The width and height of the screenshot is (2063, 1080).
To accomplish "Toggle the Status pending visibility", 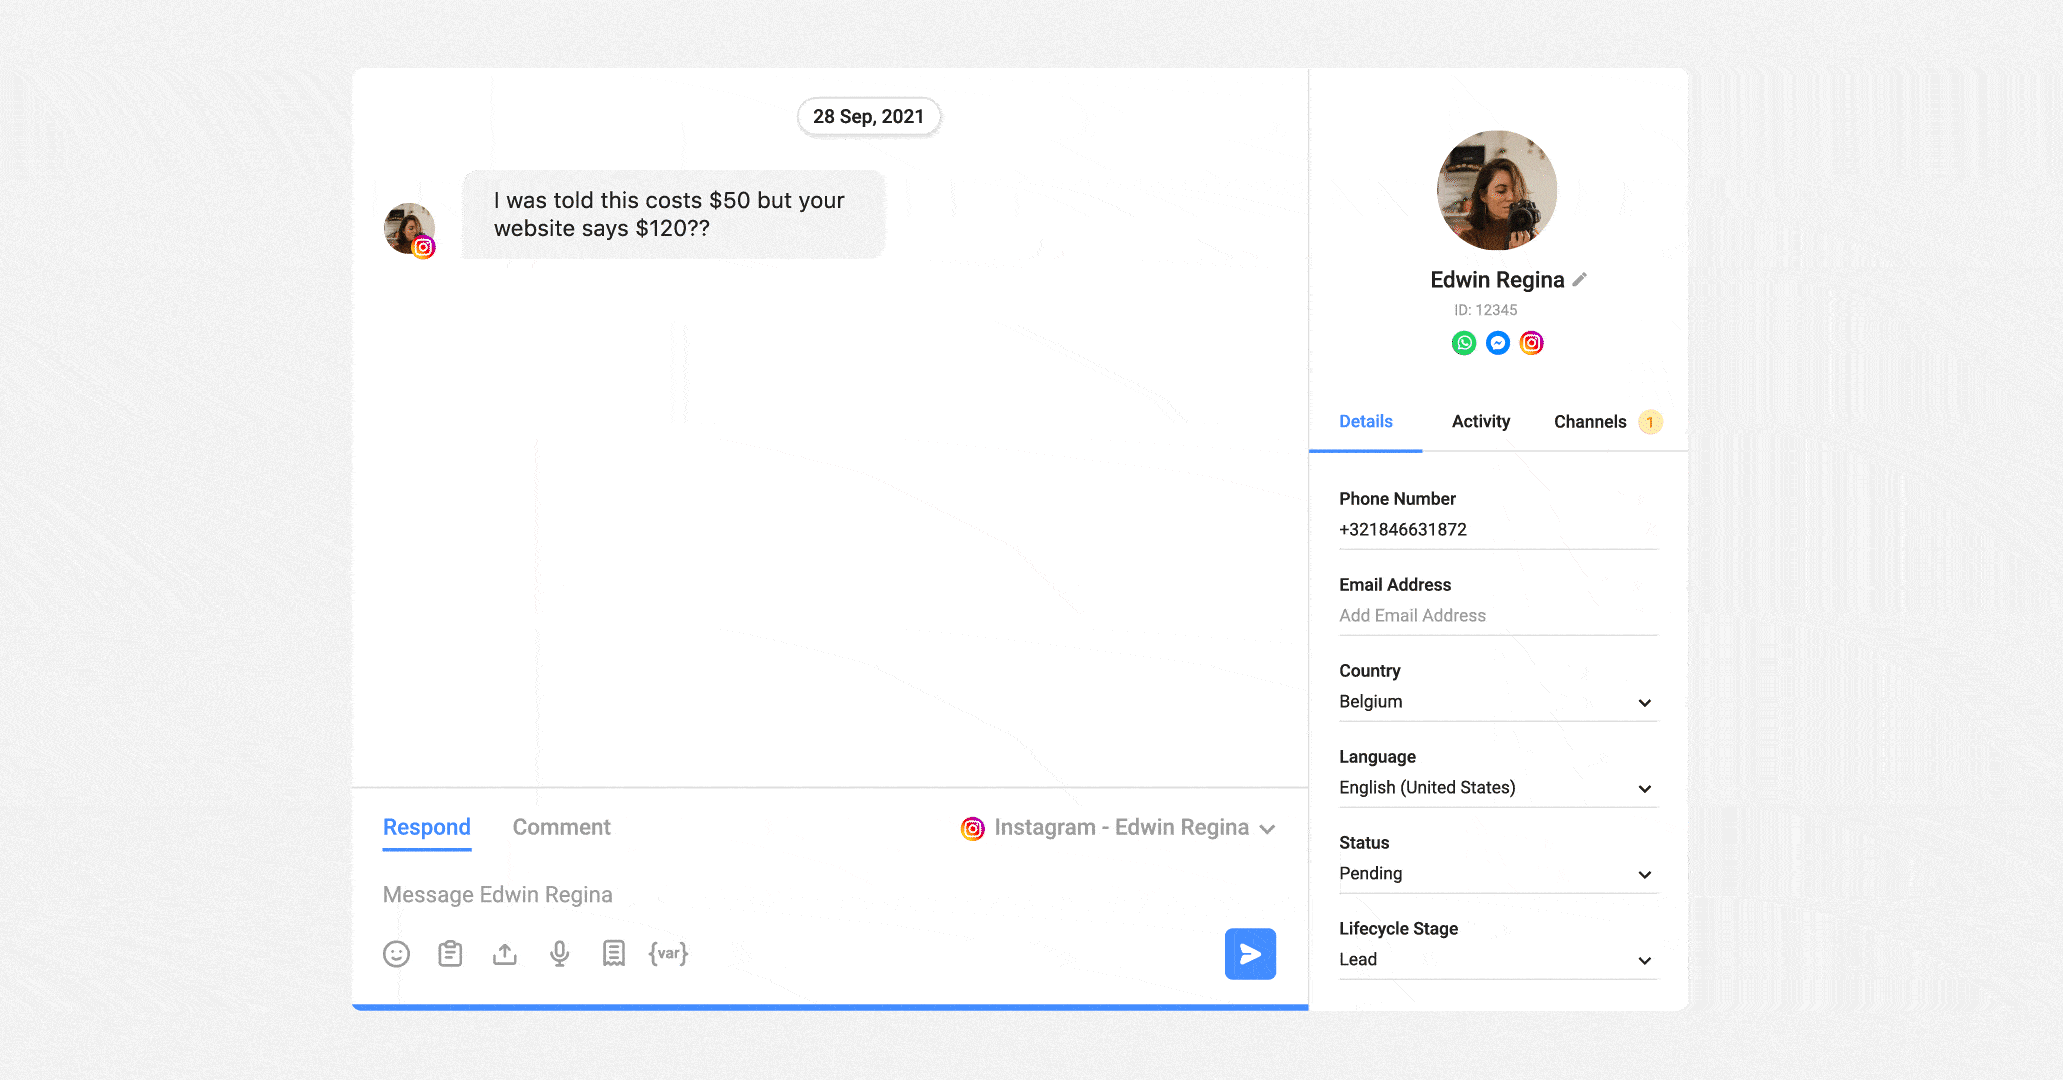I will (x=1647, y=873).
